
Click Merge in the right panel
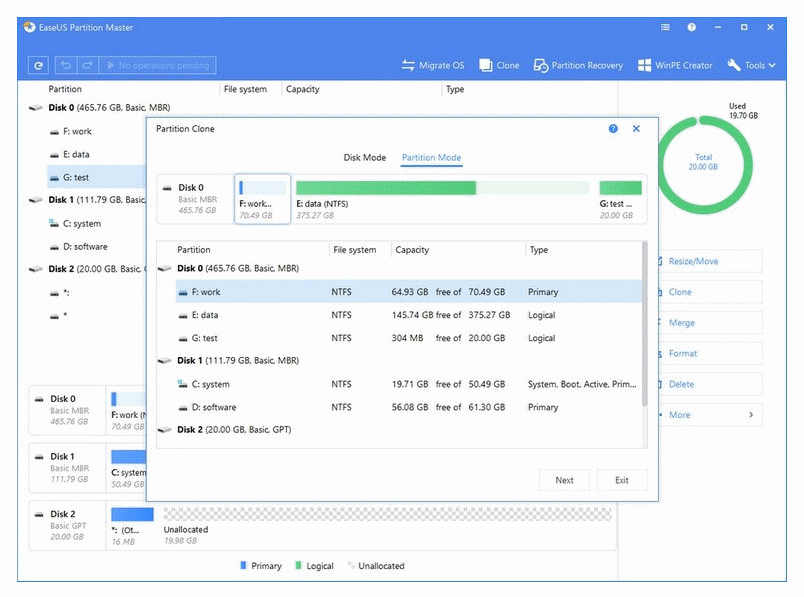(x=710, y=323)
